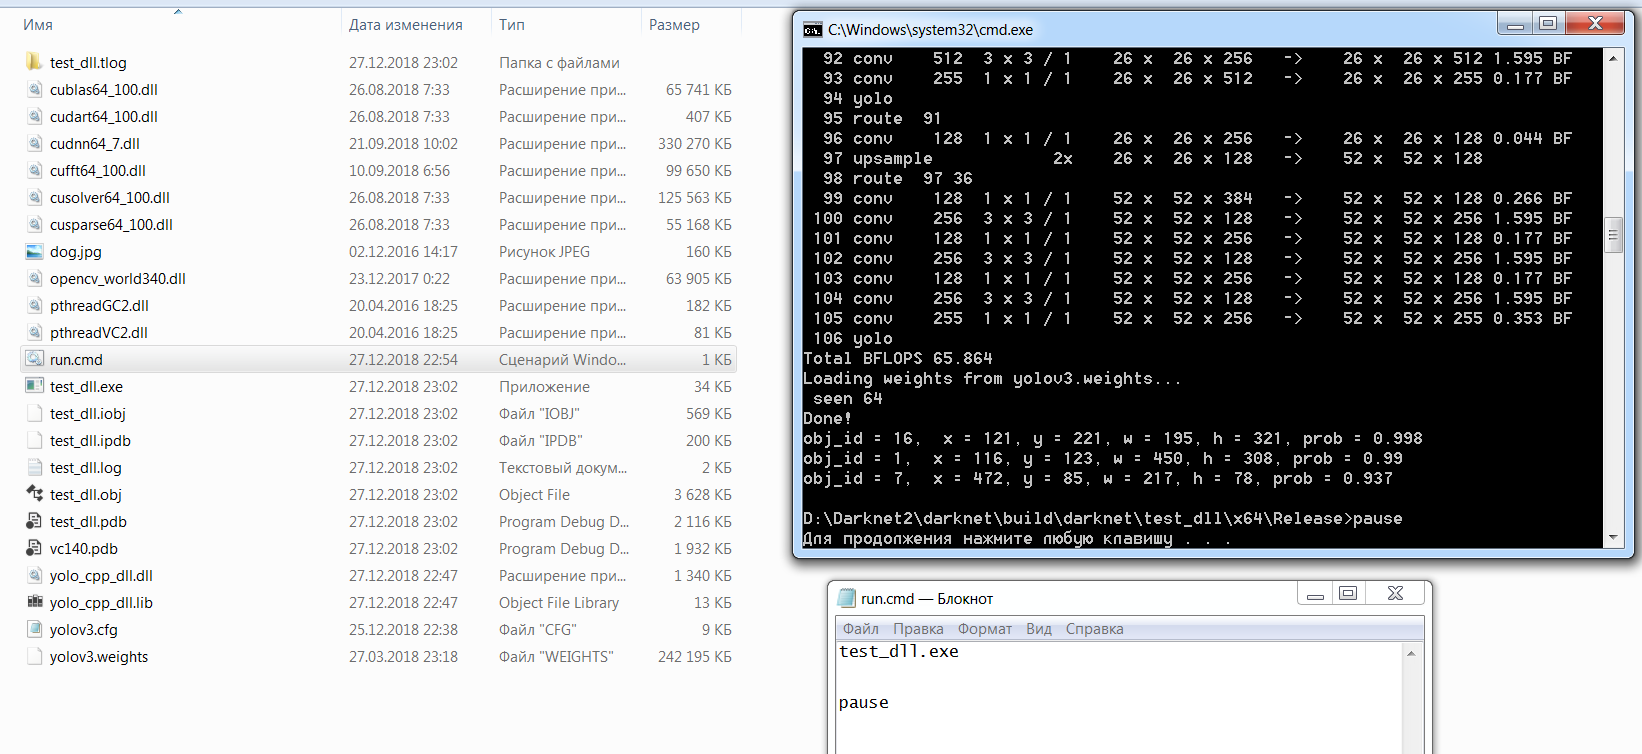
Task: Click 'Total BFLOPS 65.864' line in console
Action: pos(898,358)
